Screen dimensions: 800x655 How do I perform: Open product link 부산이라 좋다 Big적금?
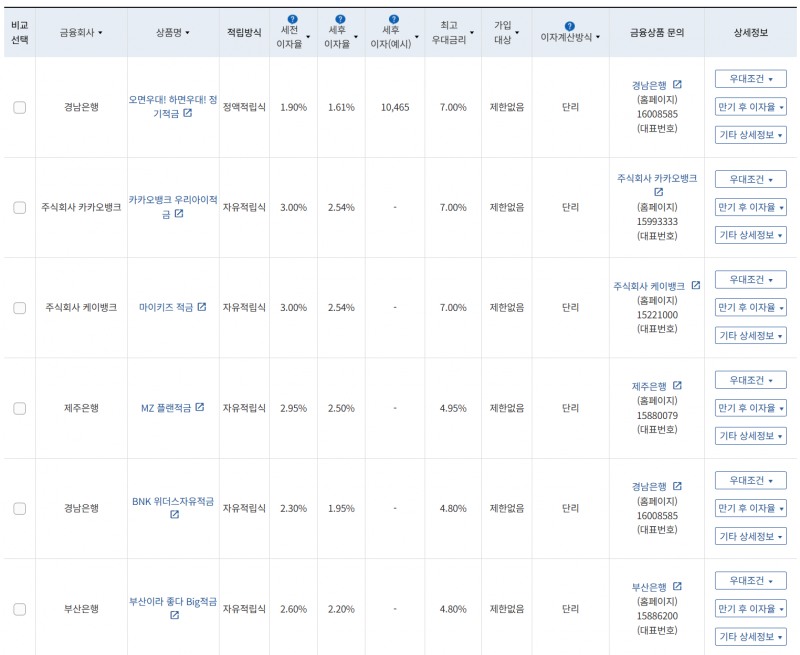click(172, 602)
